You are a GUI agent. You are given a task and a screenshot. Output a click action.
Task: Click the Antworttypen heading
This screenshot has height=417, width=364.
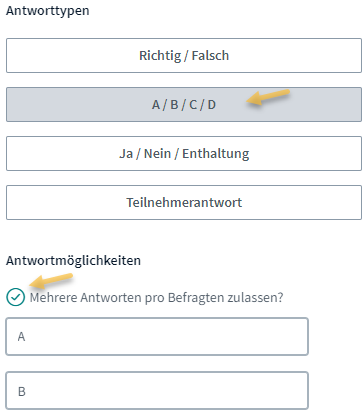pyautogui.click(x=48, y=11)
